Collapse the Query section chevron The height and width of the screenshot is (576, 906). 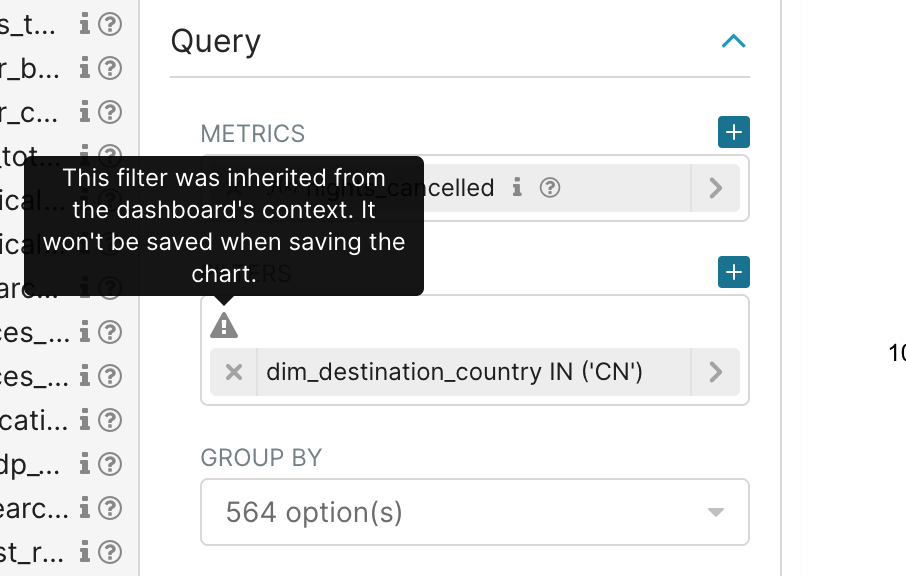coord(733,41)
